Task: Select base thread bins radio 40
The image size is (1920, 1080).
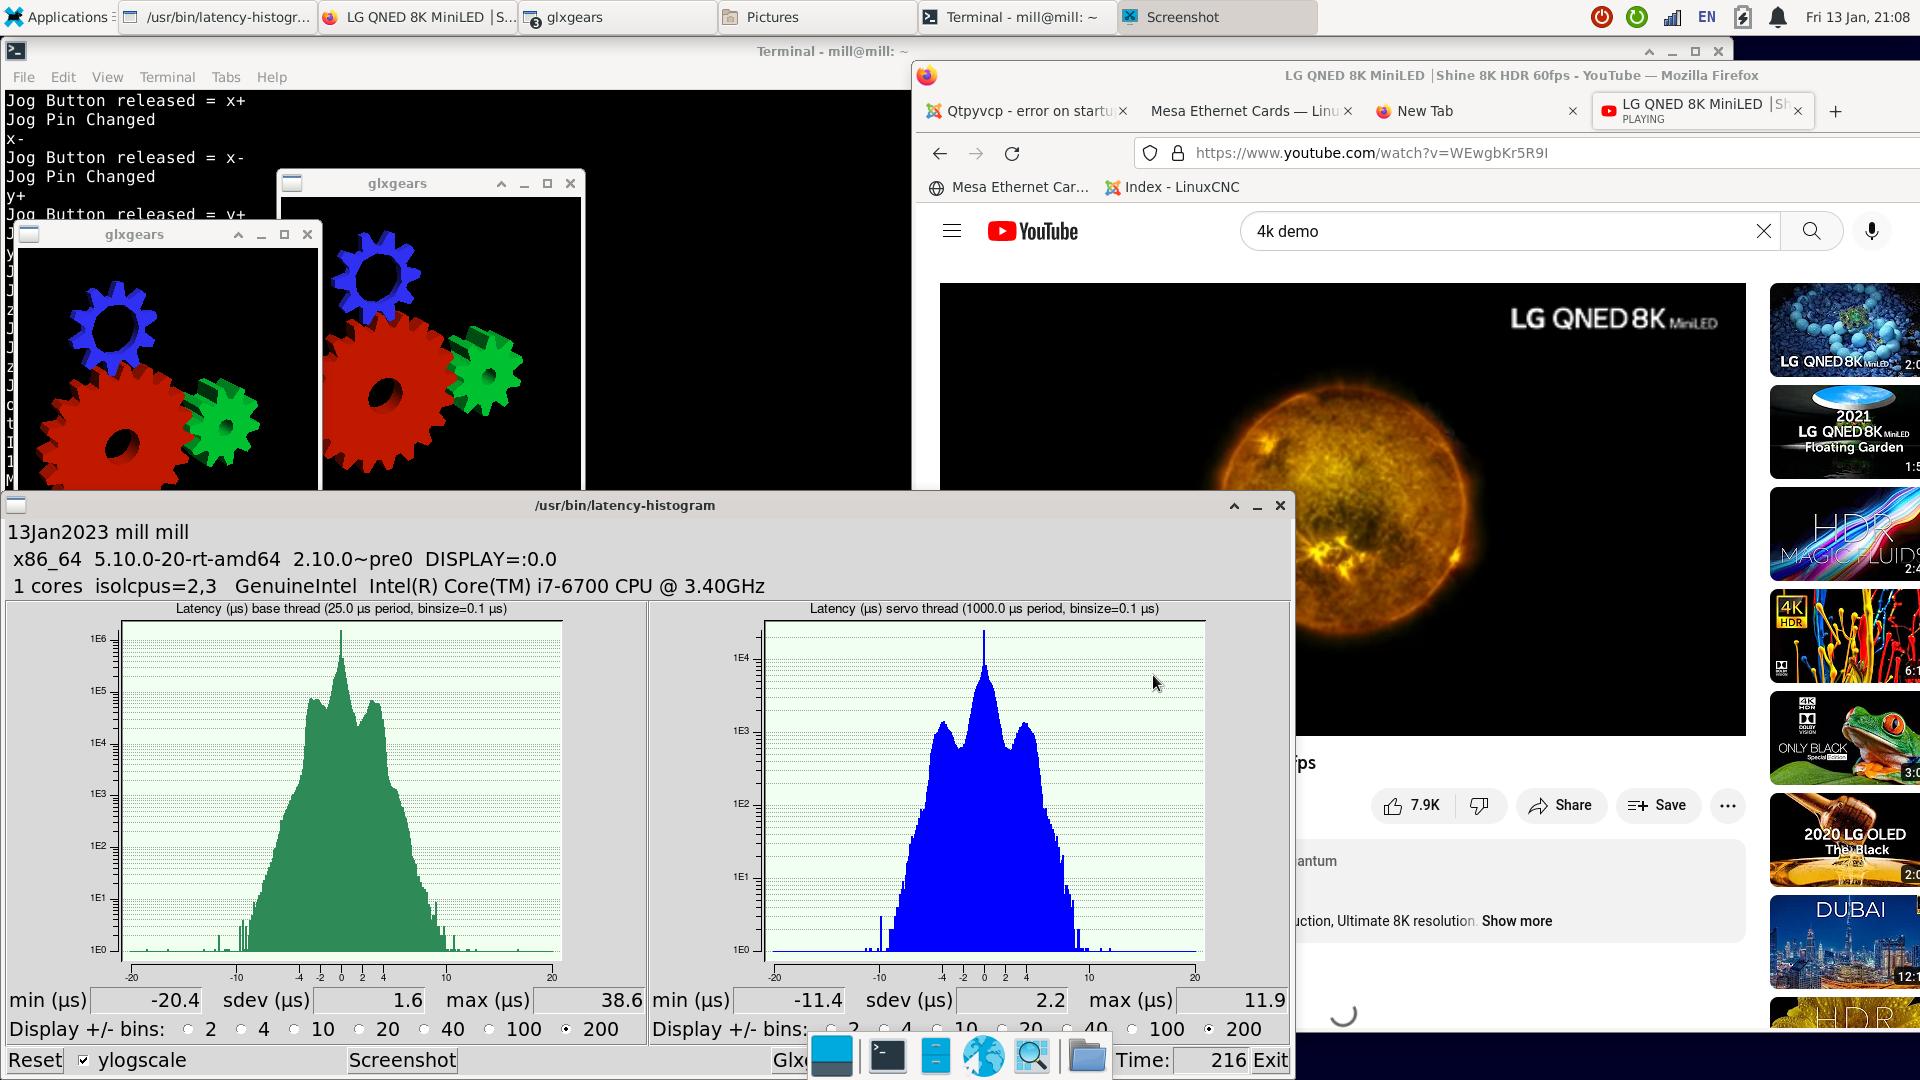Action: (x=424, y=1029)
